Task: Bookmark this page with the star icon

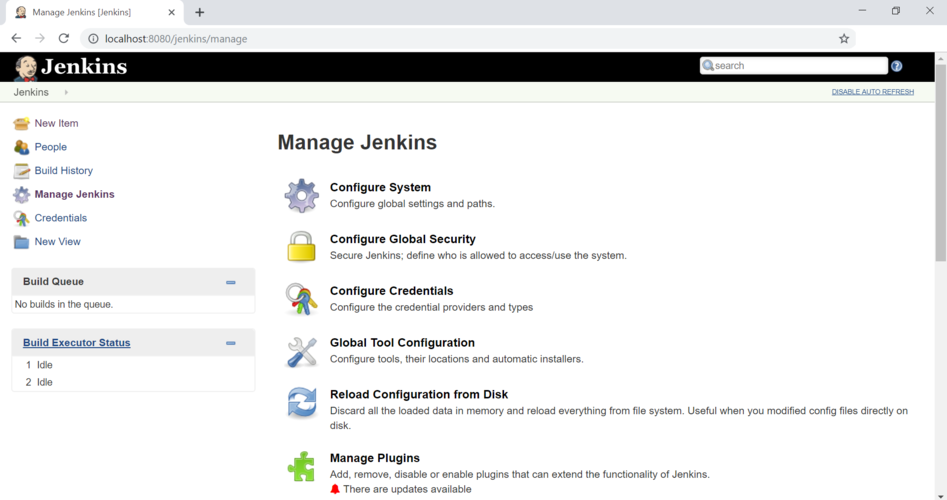Action: tap(844, 39)
